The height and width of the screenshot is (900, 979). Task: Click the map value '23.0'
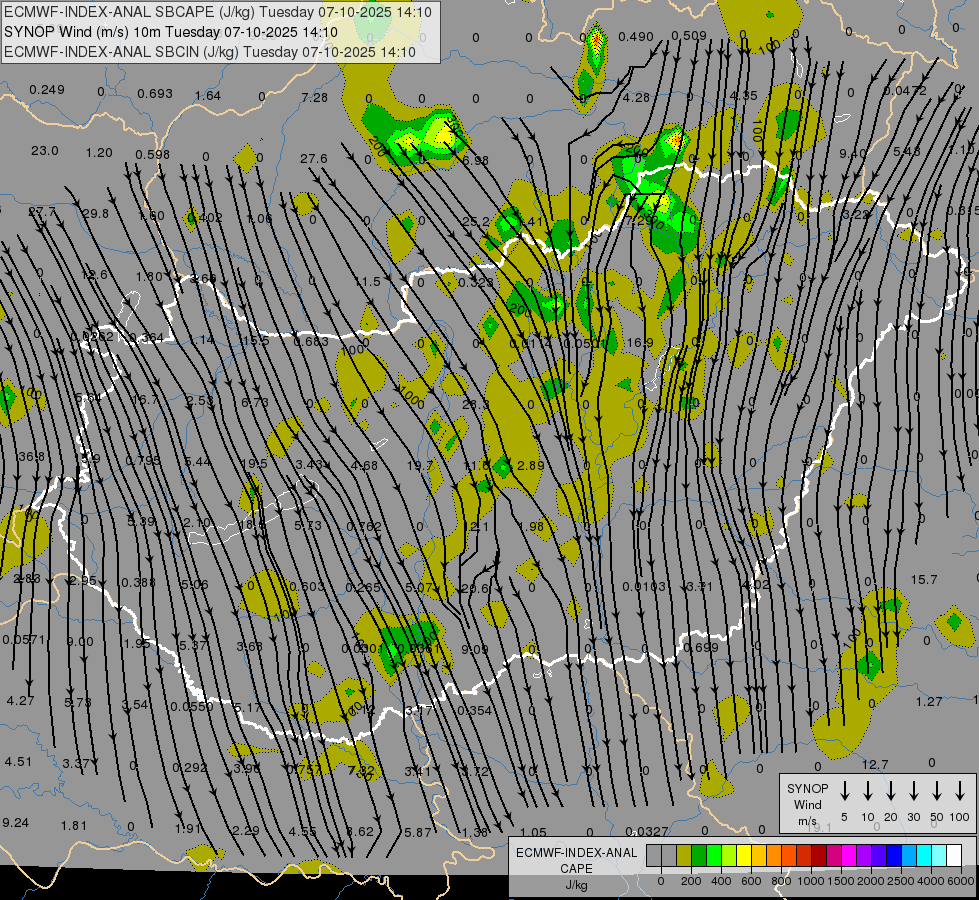(45, 151)
